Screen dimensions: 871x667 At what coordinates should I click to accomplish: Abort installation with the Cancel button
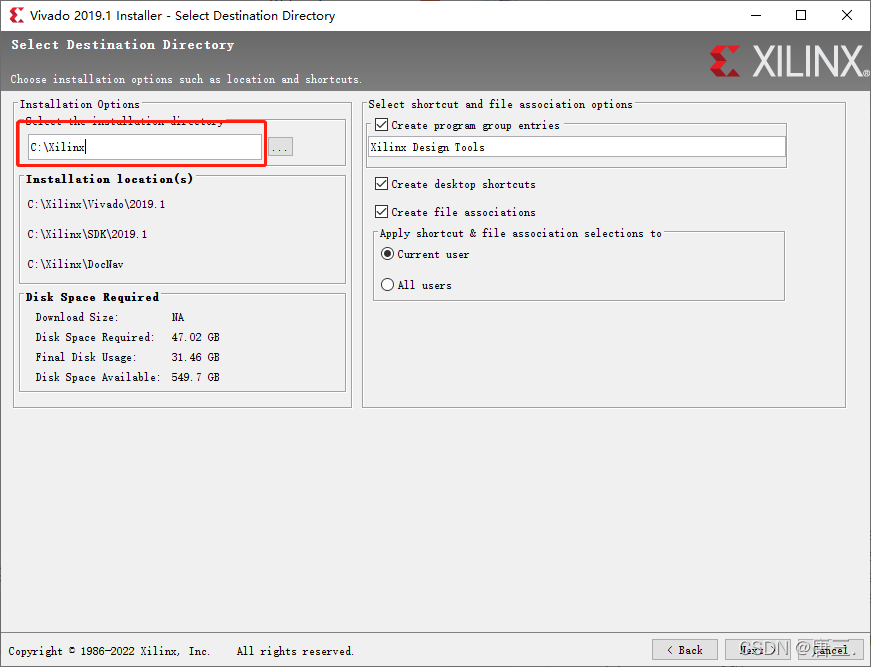(x=830, y=650)
